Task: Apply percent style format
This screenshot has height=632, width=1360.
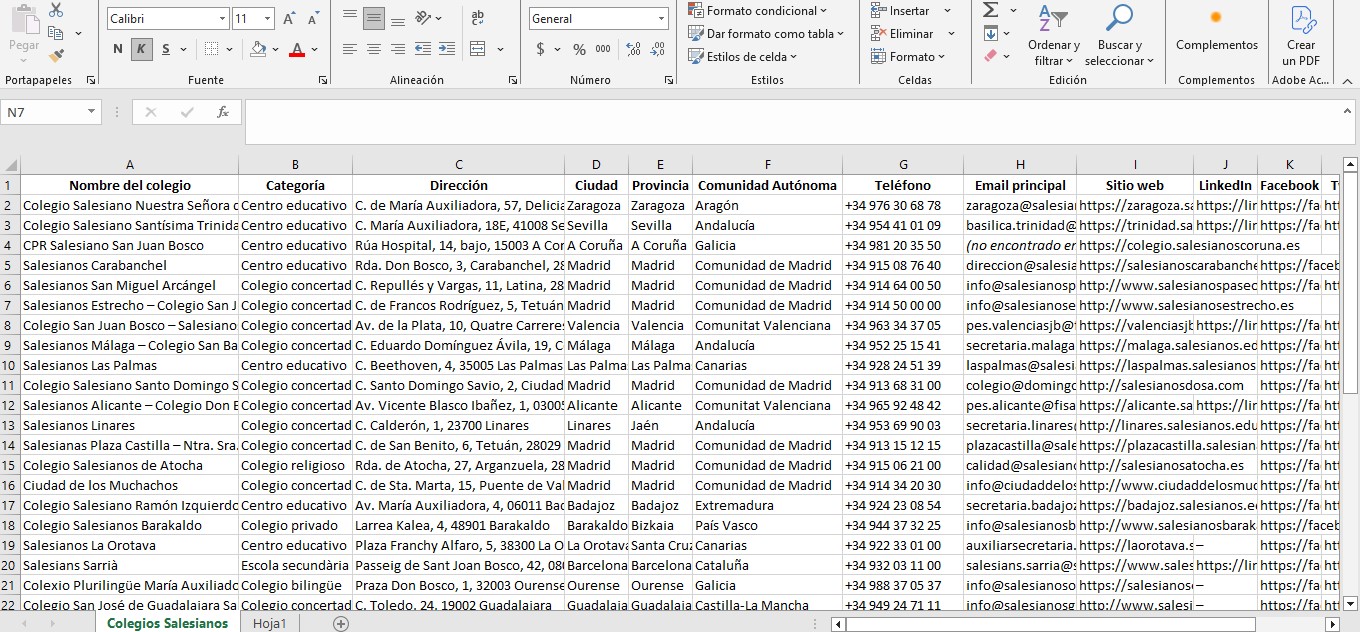Action: pos(579,49)
